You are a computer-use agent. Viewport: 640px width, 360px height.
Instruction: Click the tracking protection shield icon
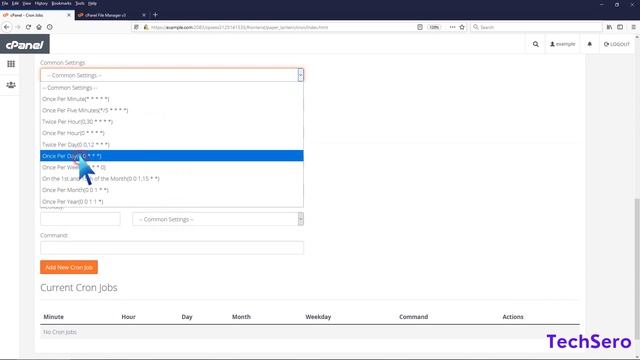pos(136,27)
